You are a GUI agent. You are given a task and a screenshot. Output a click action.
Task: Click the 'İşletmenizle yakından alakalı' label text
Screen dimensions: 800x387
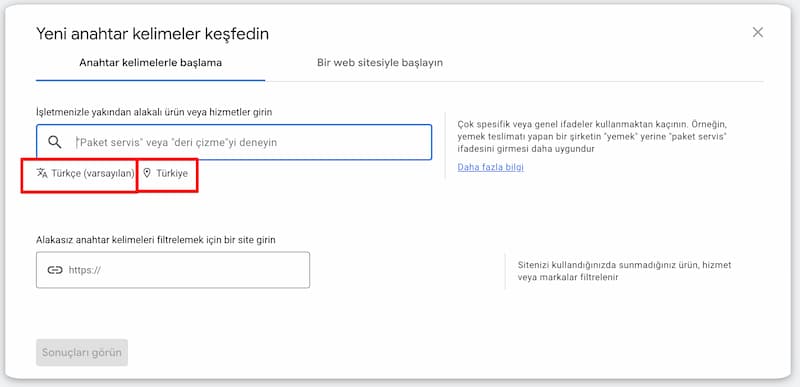point(154,112)
